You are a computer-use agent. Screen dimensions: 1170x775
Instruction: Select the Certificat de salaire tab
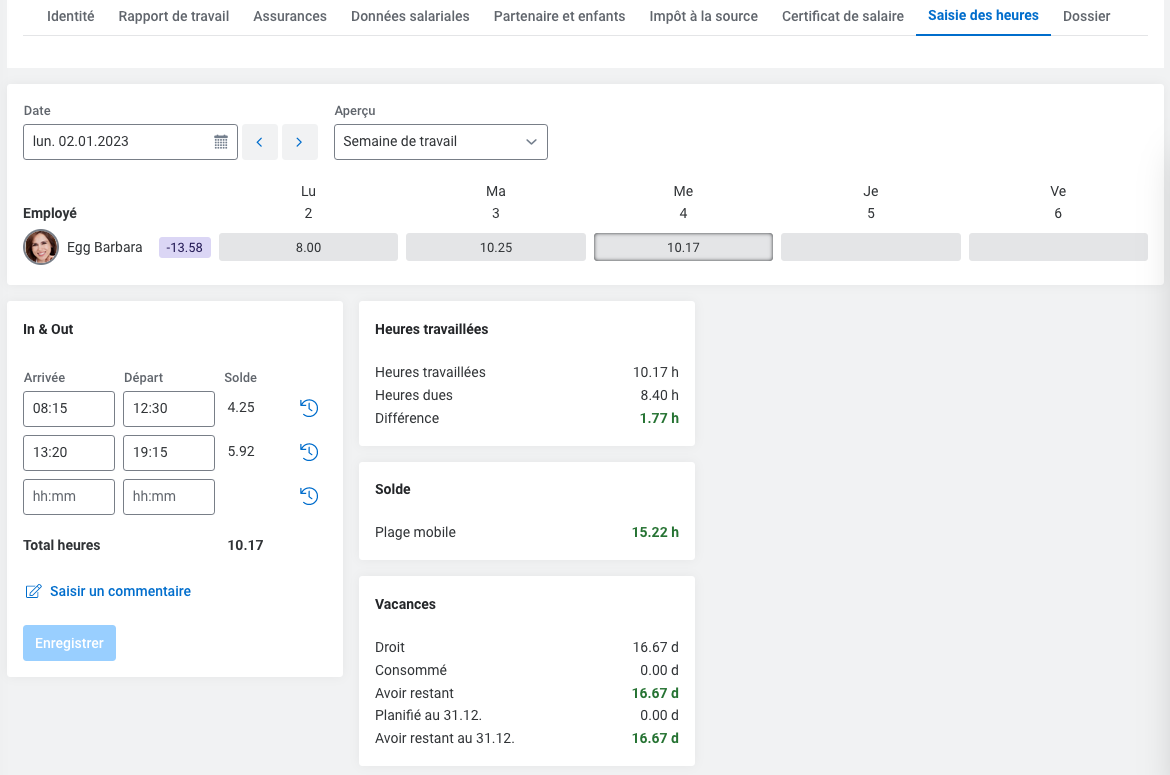point(842,16)
